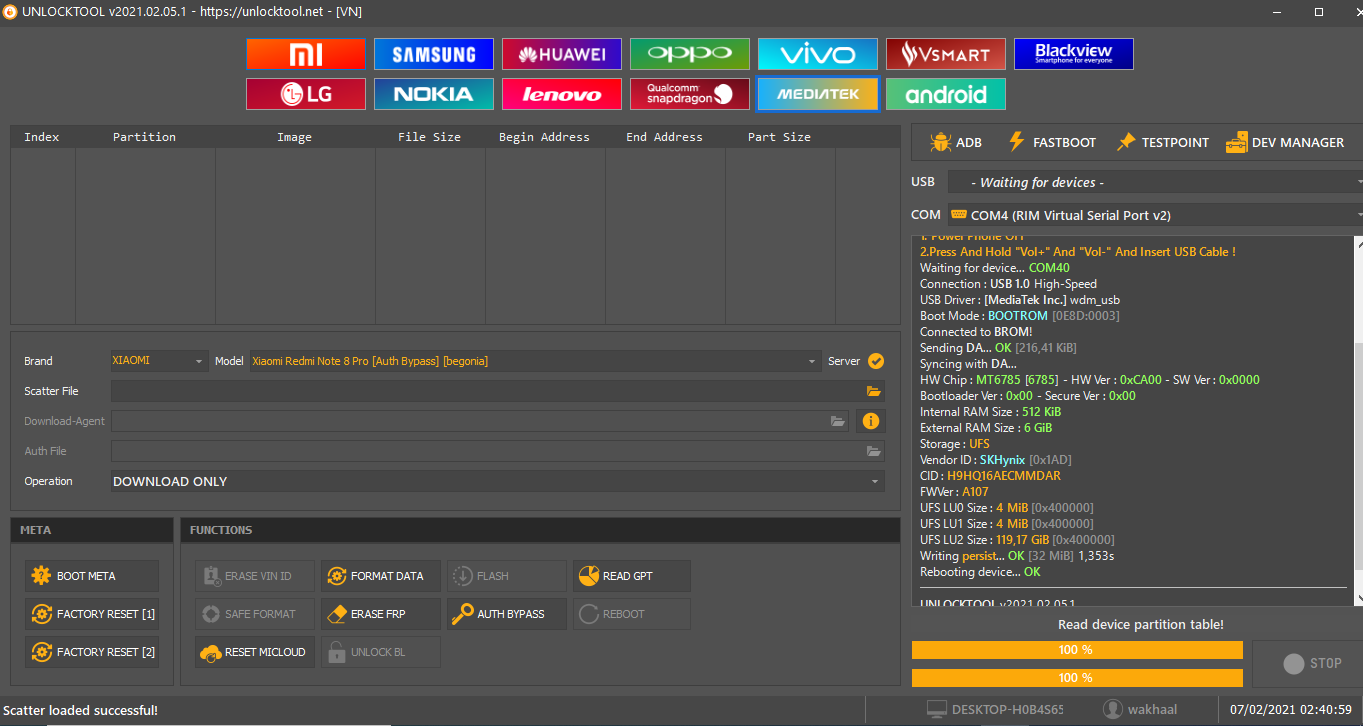Screen dimensions: 1363x726
Task: Click the upper 100% progress bar
Action: click(x=1077, y=650)
